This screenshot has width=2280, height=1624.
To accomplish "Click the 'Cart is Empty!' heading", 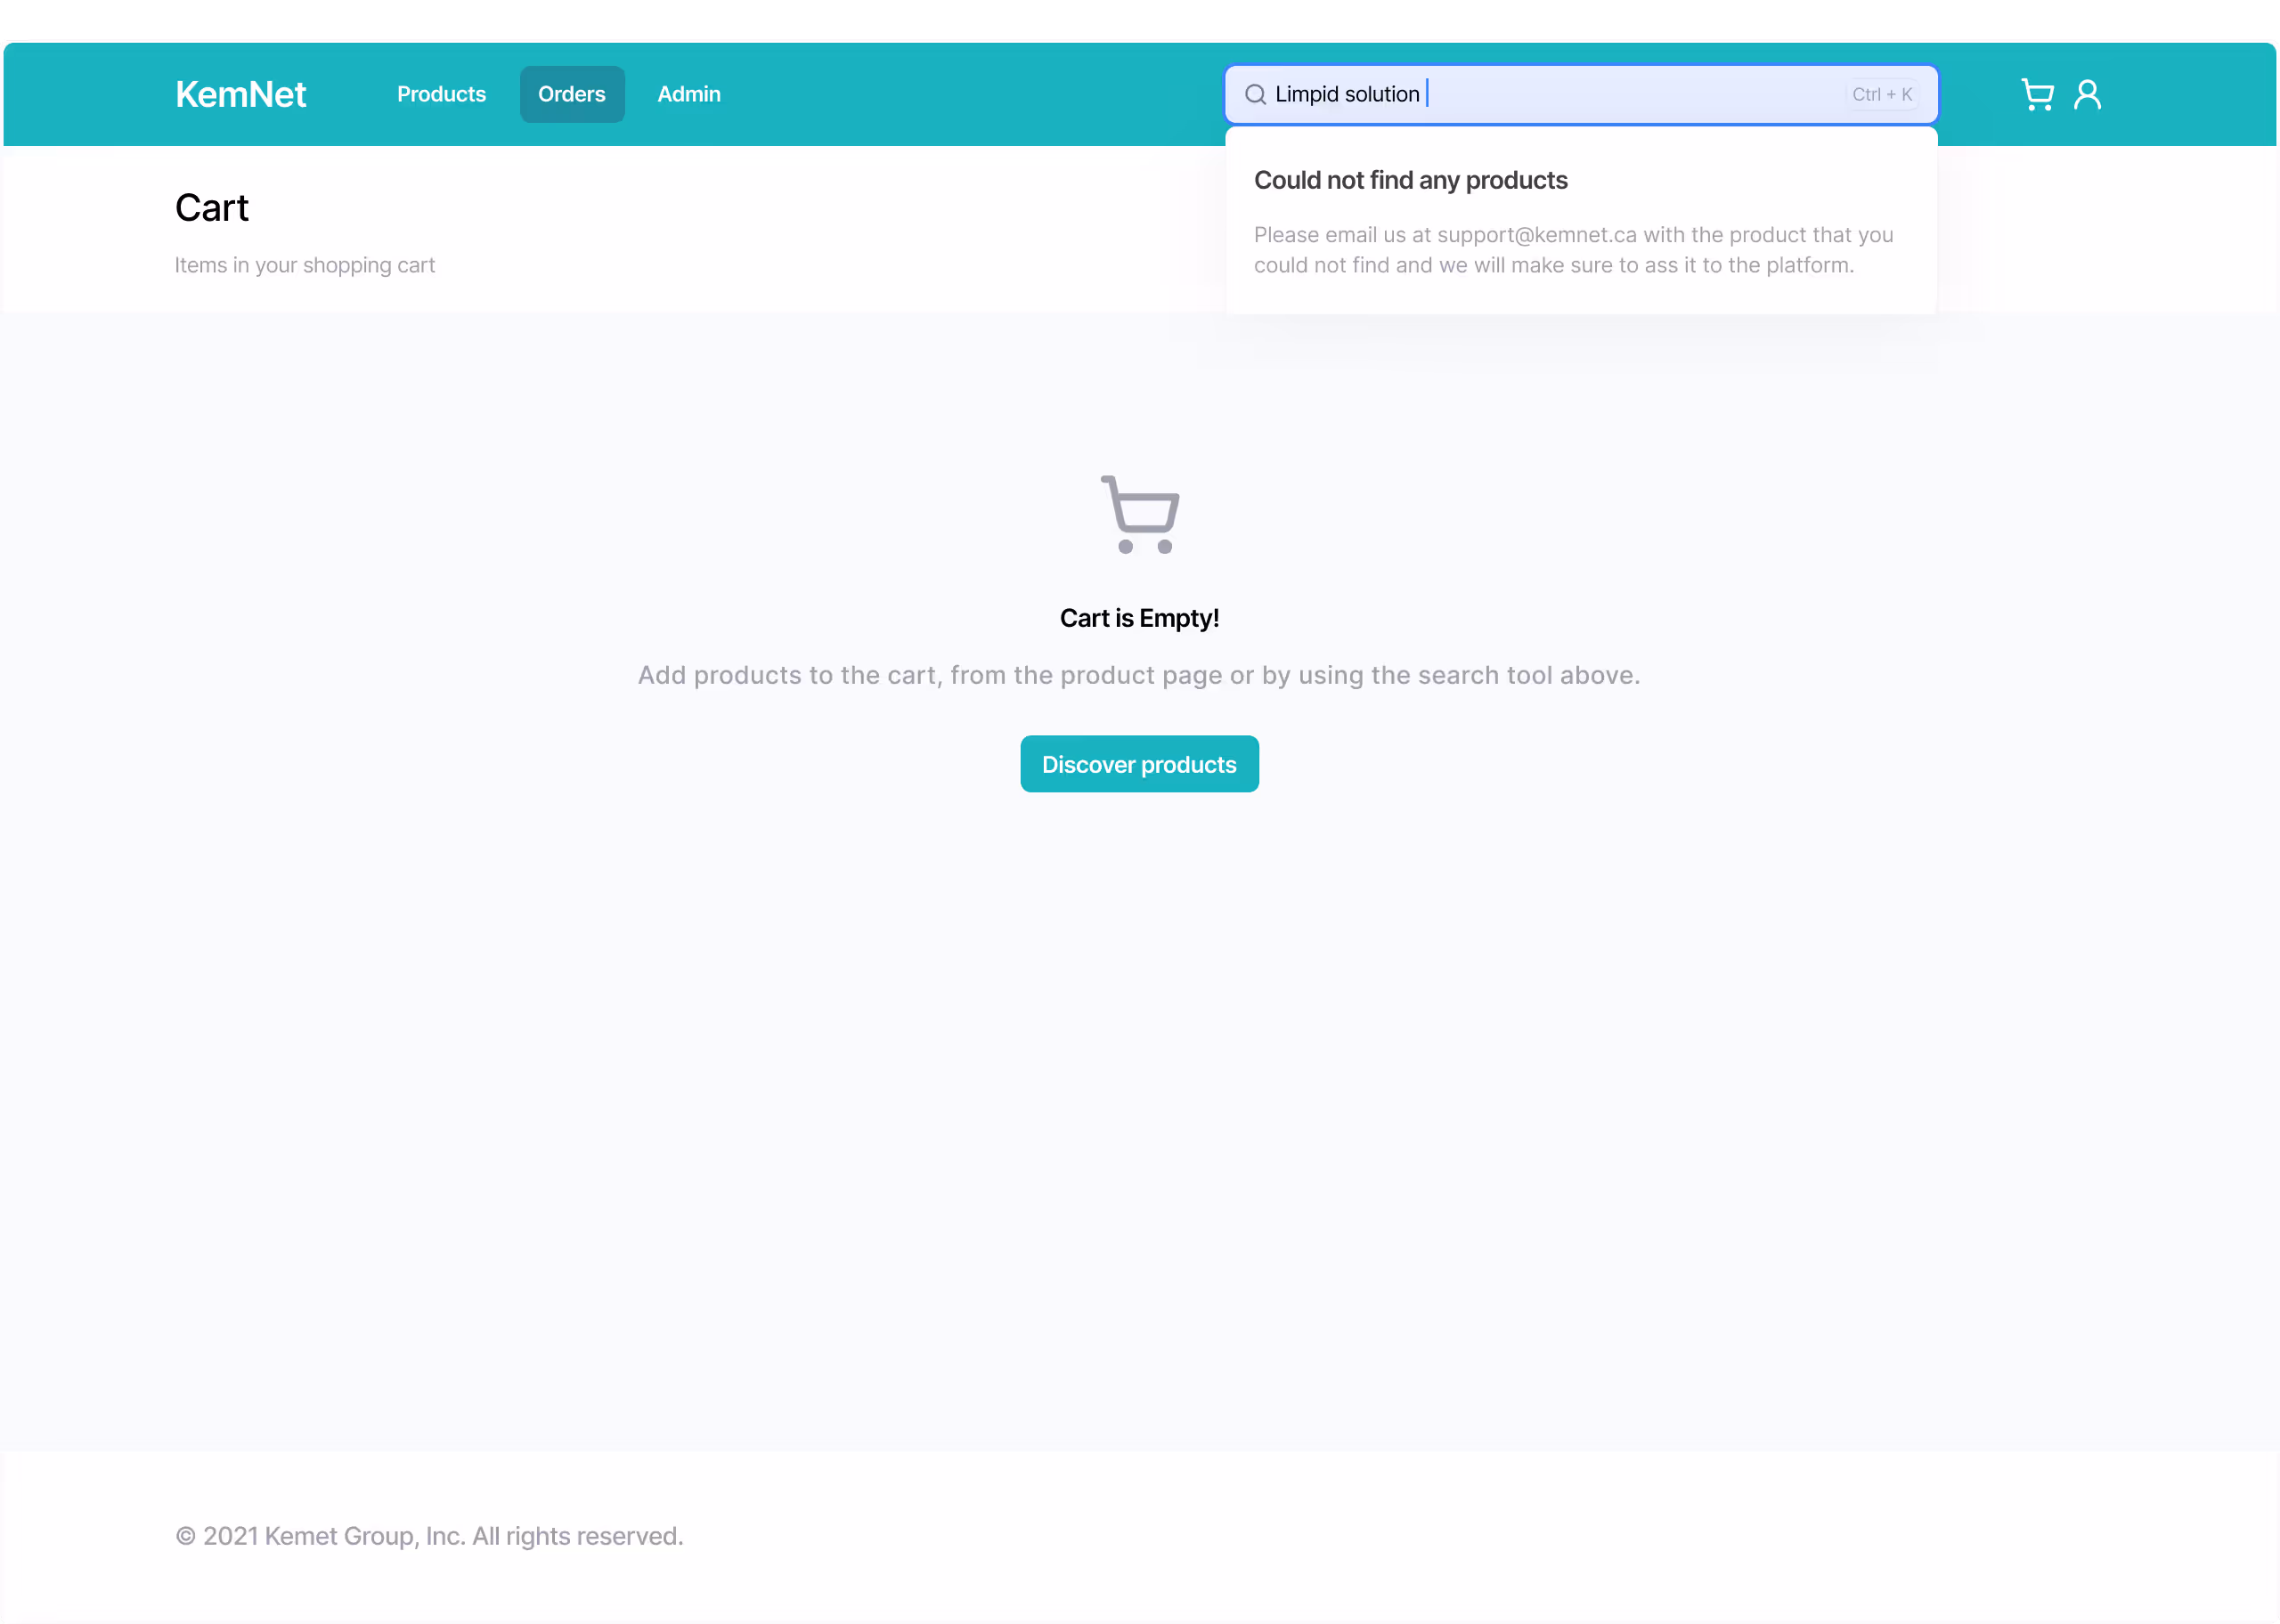I will click(1139, 619).
